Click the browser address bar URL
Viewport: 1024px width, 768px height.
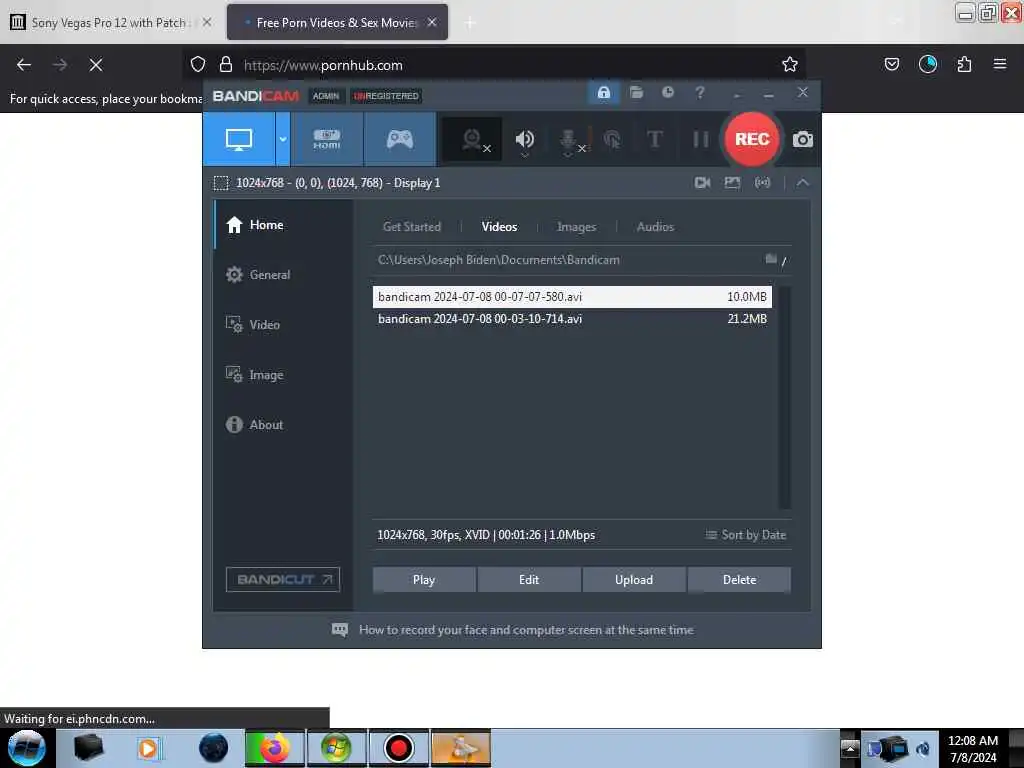[x=323, y=65]
